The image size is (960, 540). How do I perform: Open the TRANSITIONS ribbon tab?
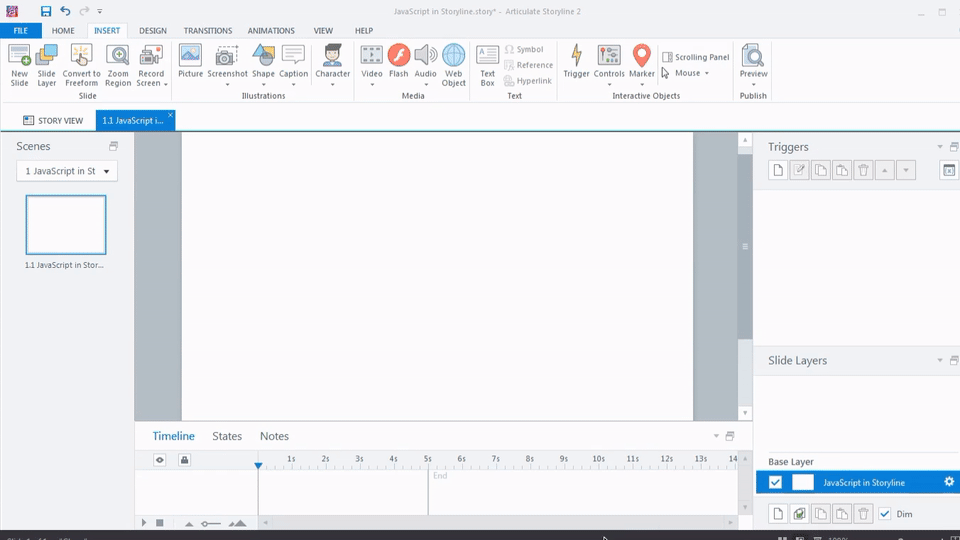tap(208, 31)
